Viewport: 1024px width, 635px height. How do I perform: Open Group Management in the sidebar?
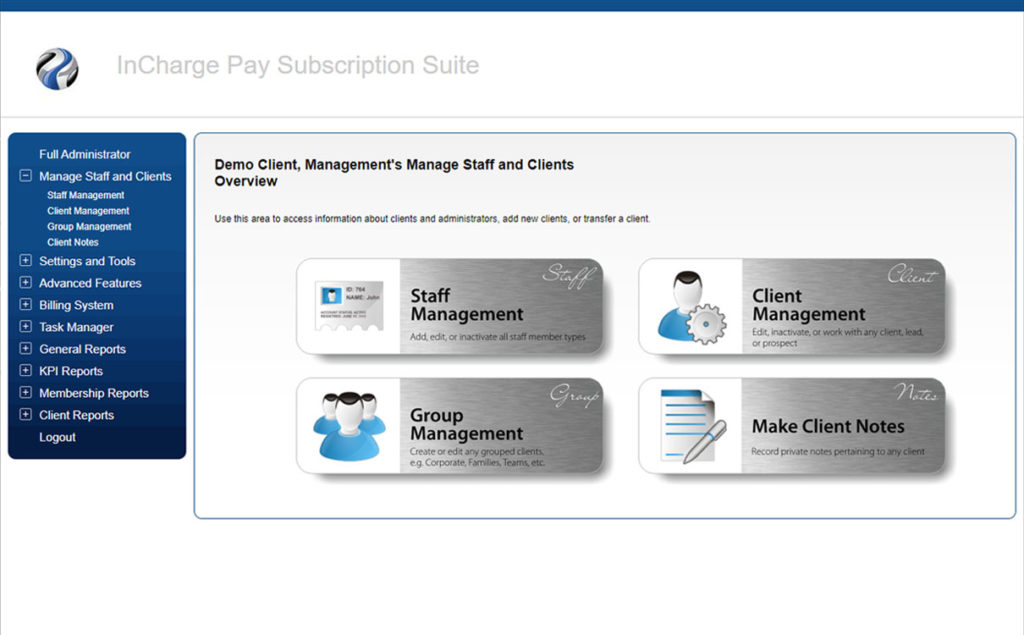pos(89,226)
